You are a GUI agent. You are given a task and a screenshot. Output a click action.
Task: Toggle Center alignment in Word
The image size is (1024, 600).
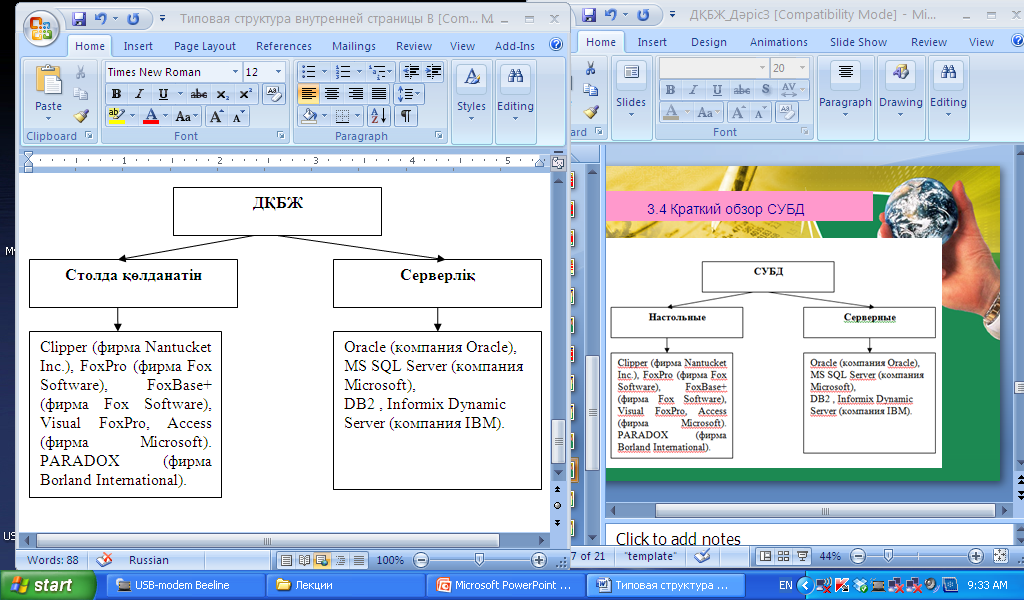pos(332,94)
